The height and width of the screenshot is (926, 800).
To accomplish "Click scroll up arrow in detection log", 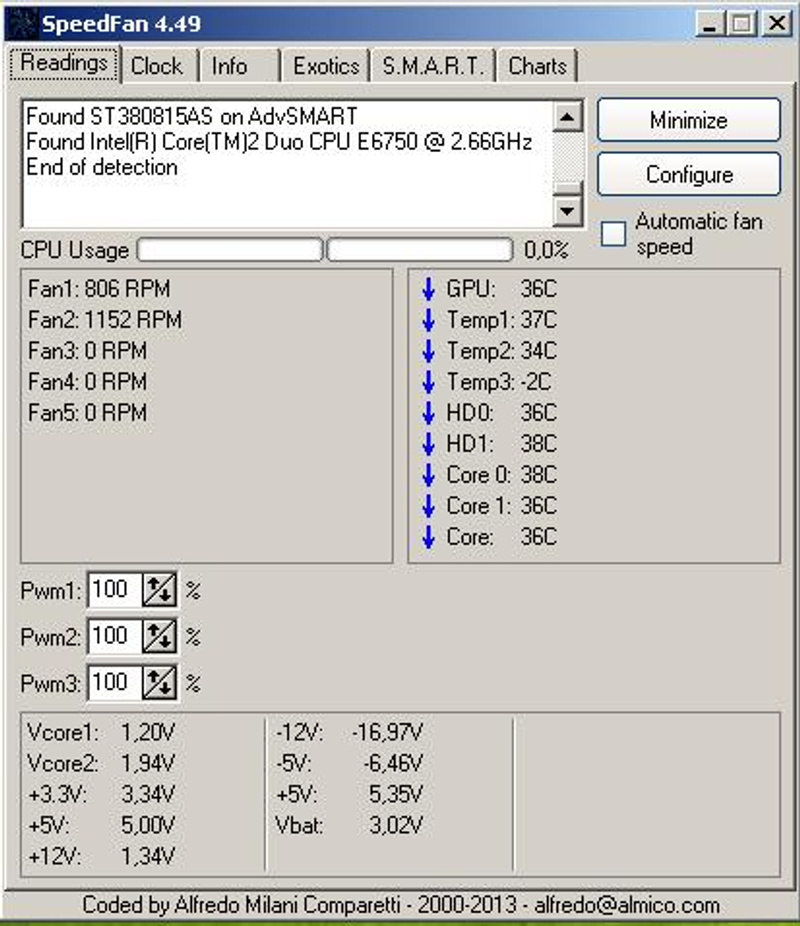I will pos(568,117).
